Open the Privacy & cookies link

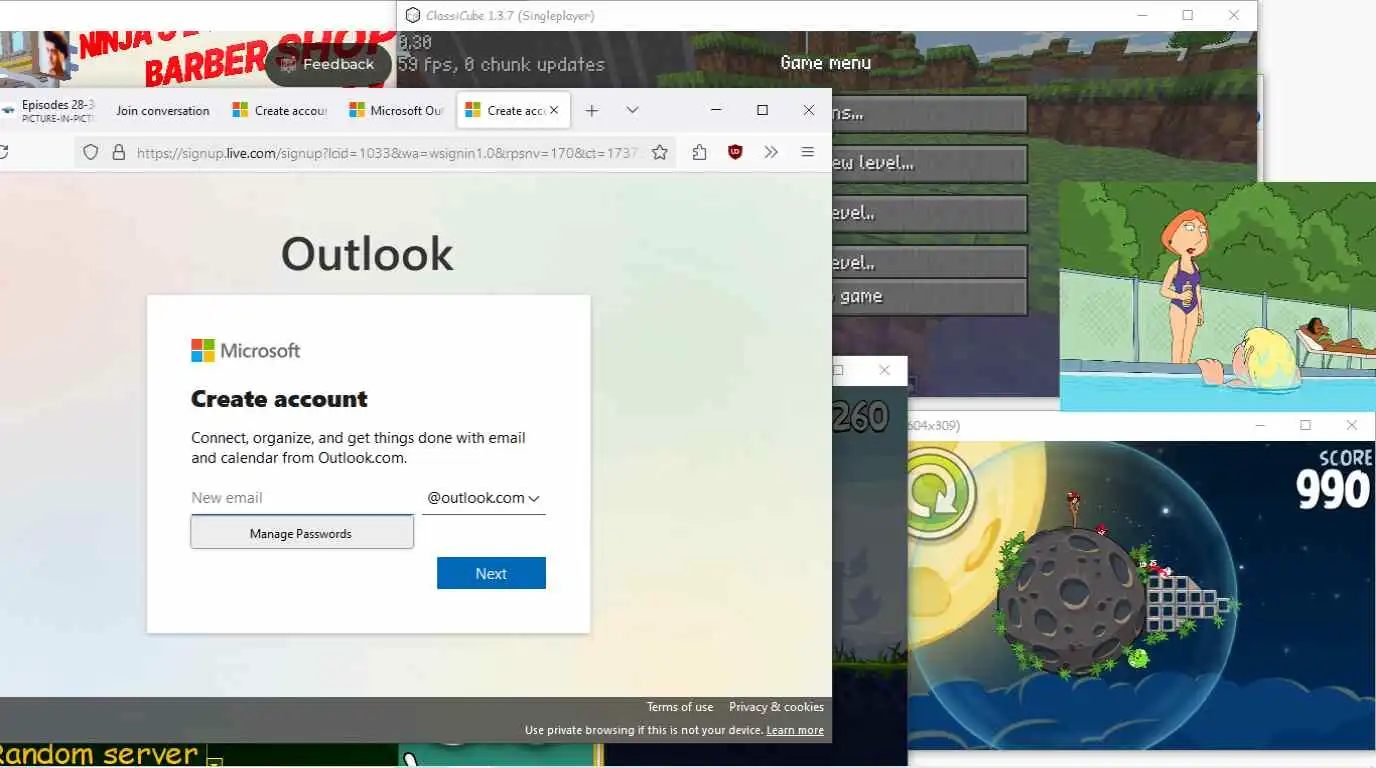tap(776, 707)
